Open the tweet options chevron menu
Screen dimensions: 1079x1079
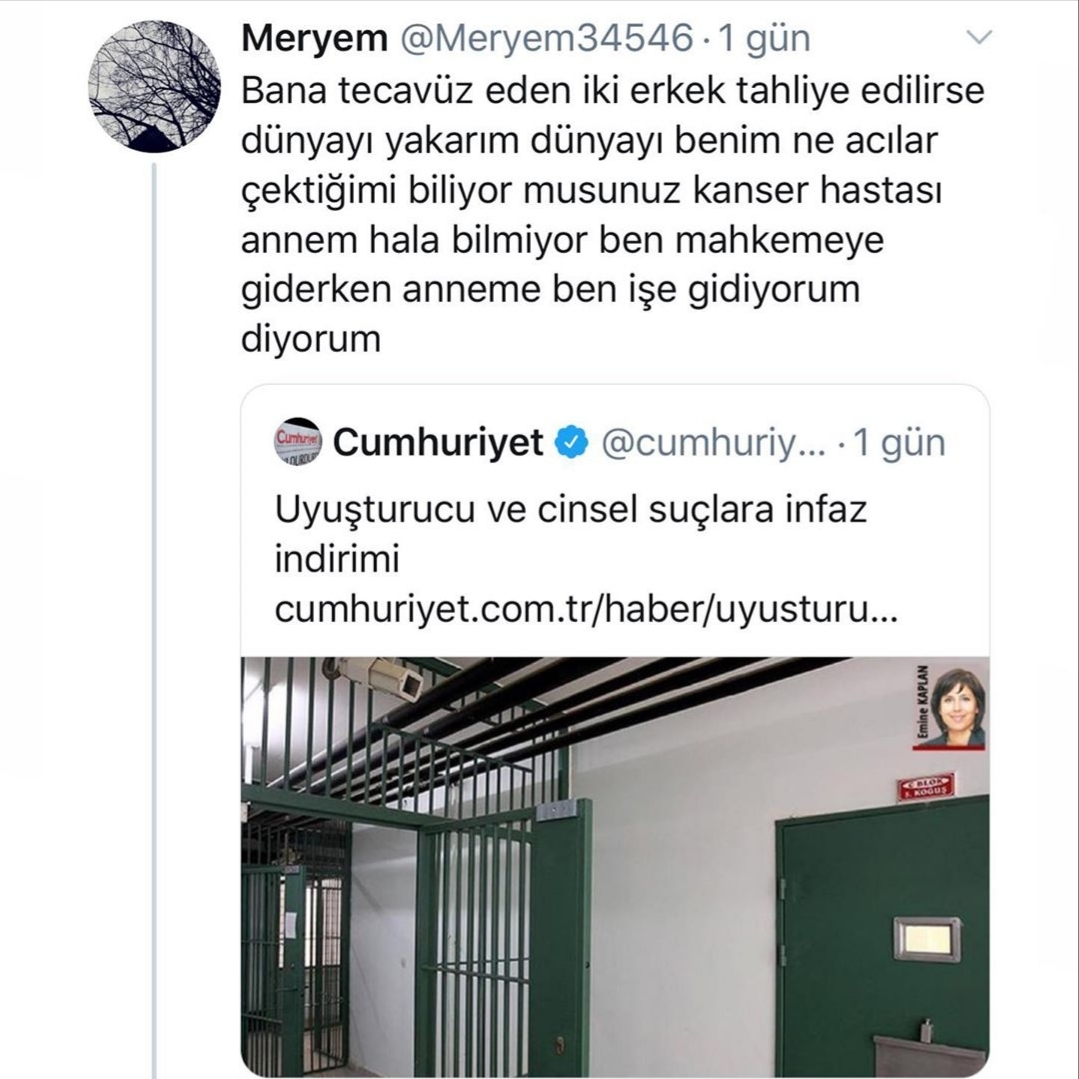point(979,37)
